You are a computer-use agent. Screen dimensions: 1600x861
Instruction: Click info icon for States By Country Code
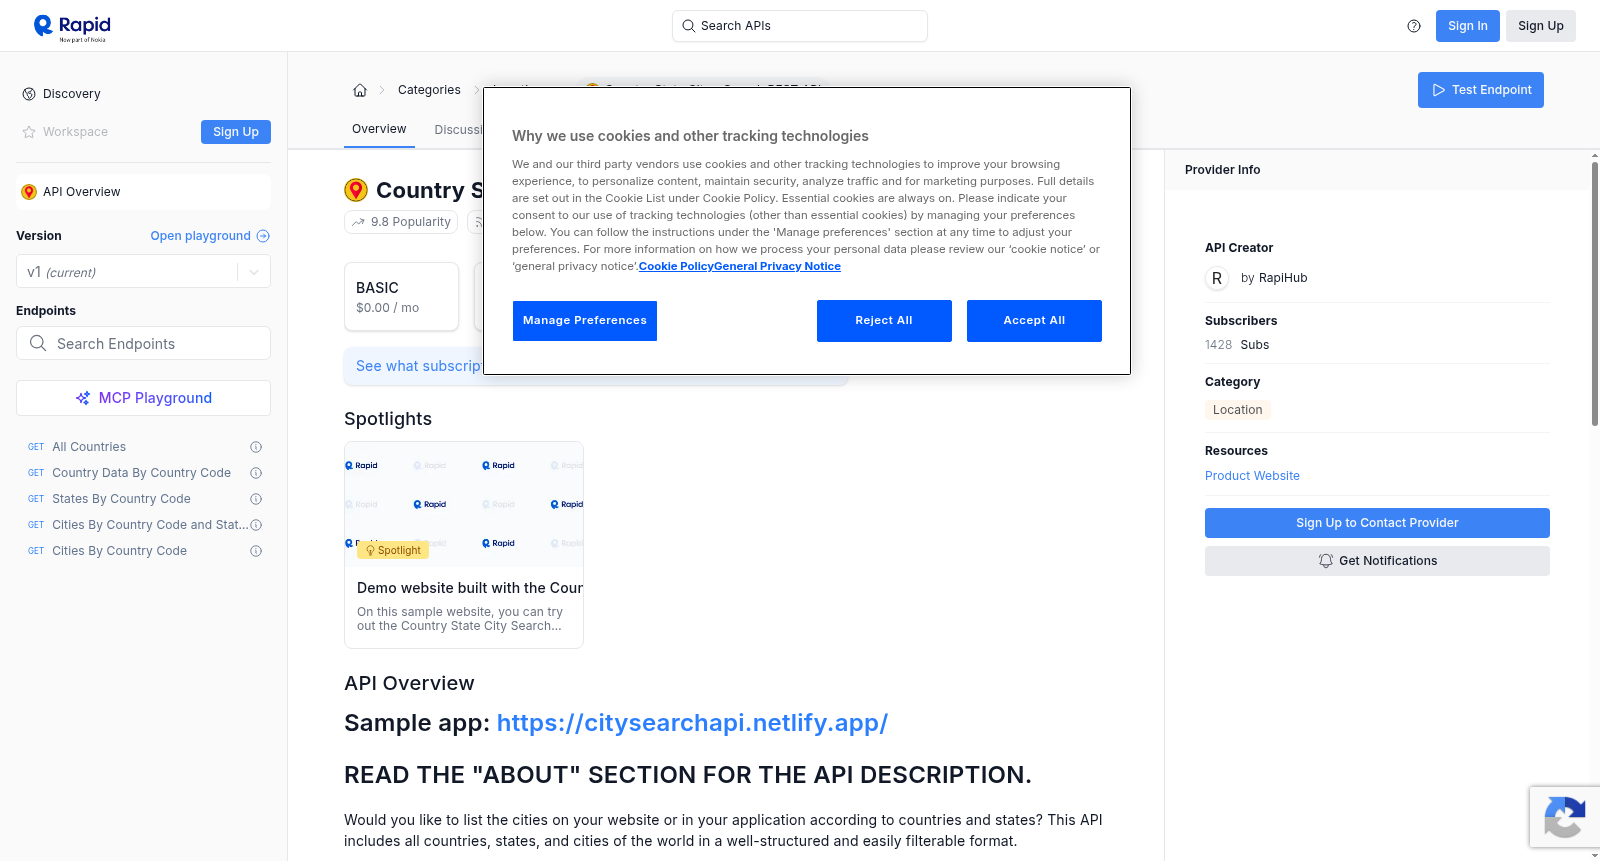point(256,499)
